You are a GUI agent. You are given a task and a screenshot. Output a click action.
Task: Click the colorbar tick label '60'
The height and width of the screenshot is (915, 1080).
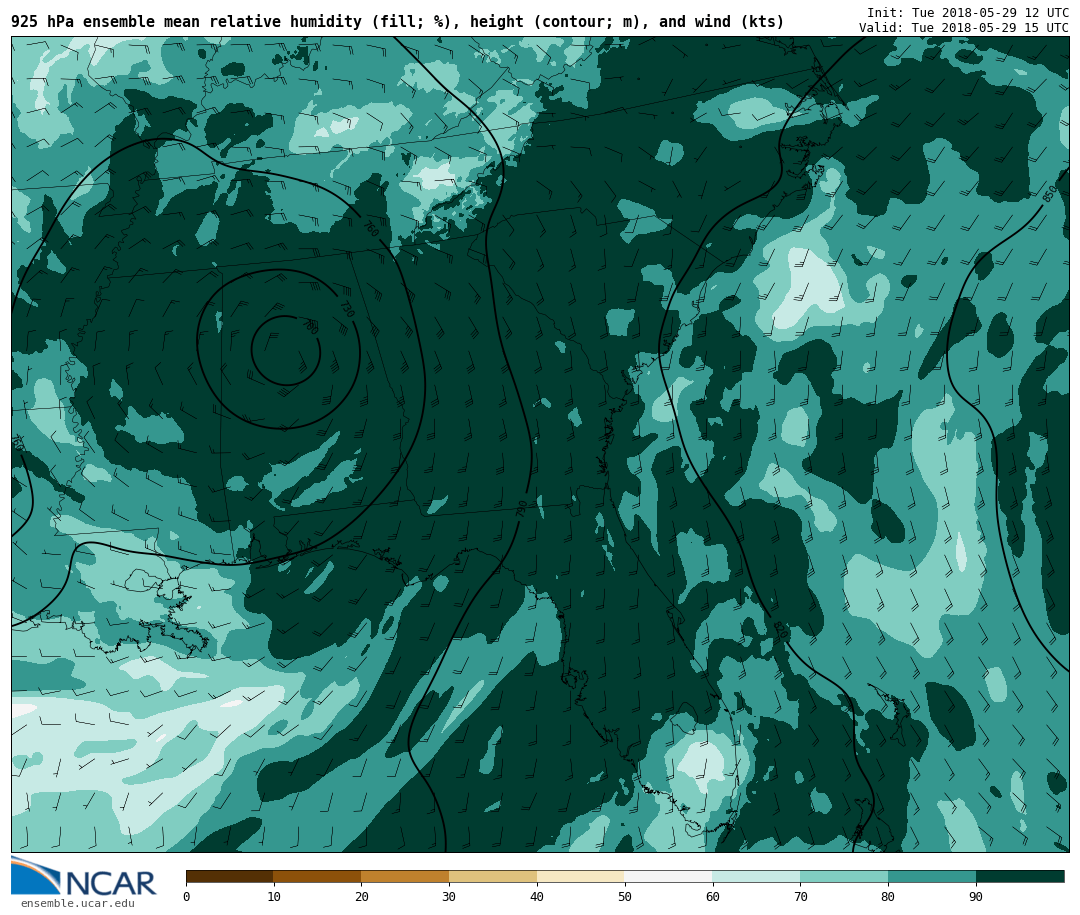point(713,896)
